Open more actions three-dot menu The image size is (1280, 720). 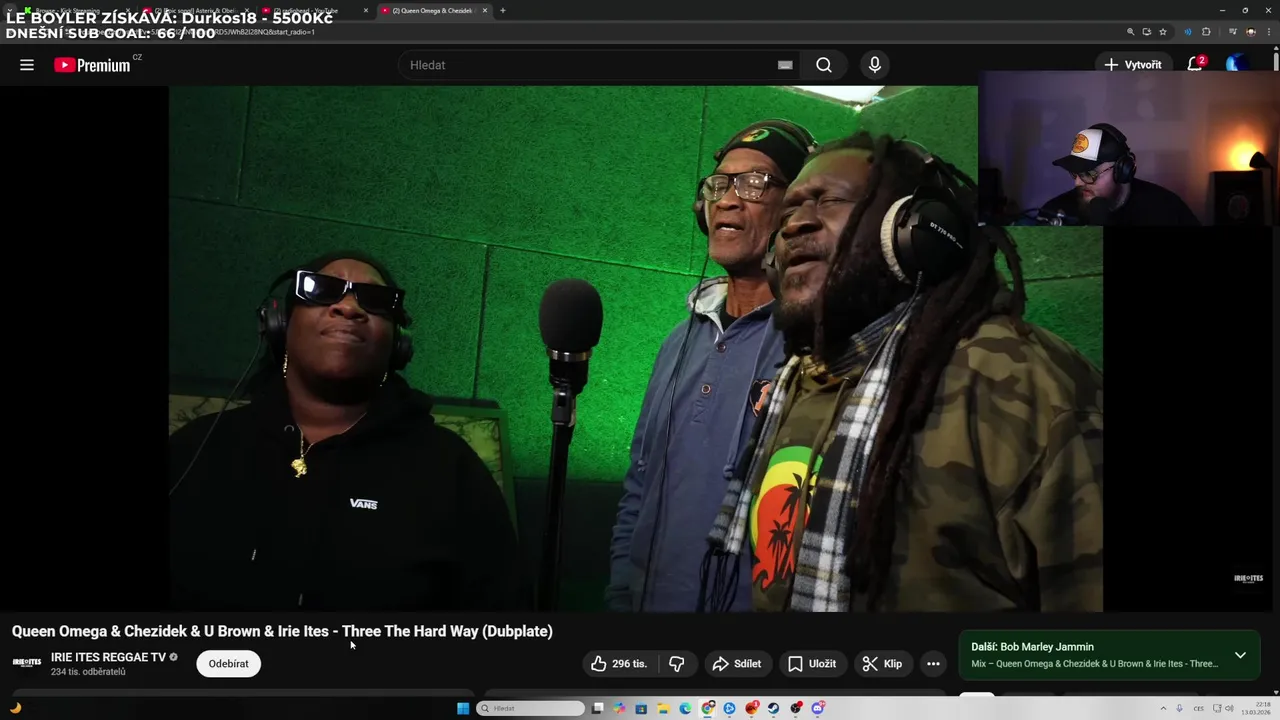(x=933, y=664)
